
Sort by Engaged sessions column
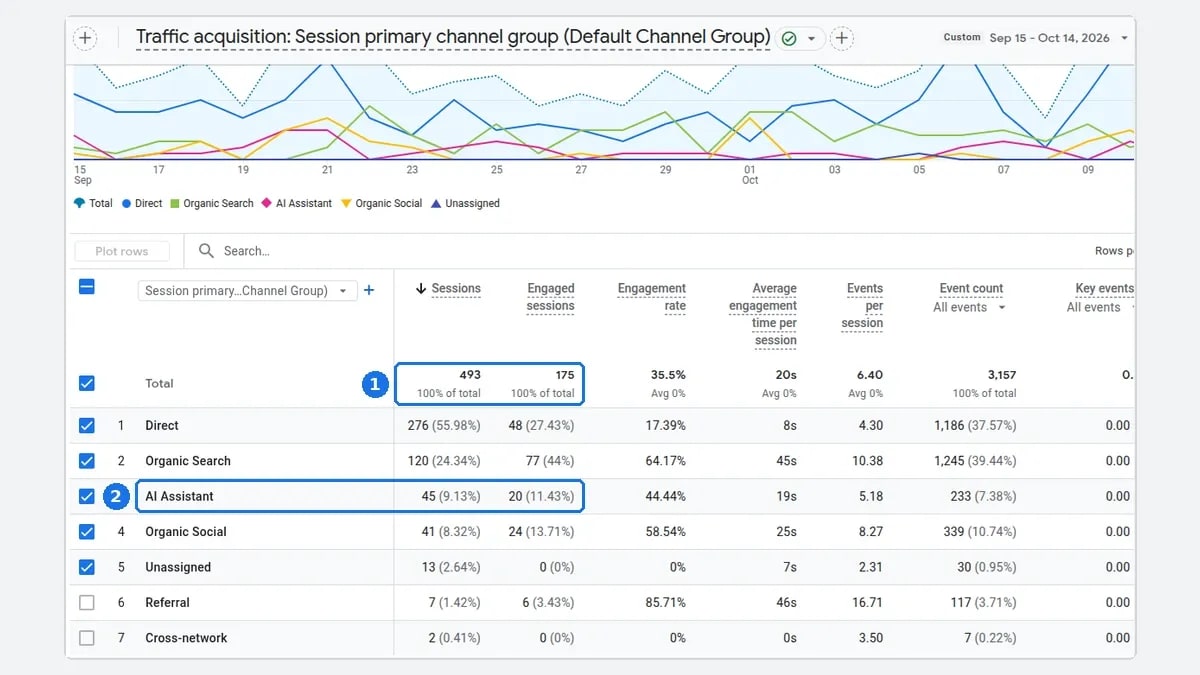(x=550, y=297)
